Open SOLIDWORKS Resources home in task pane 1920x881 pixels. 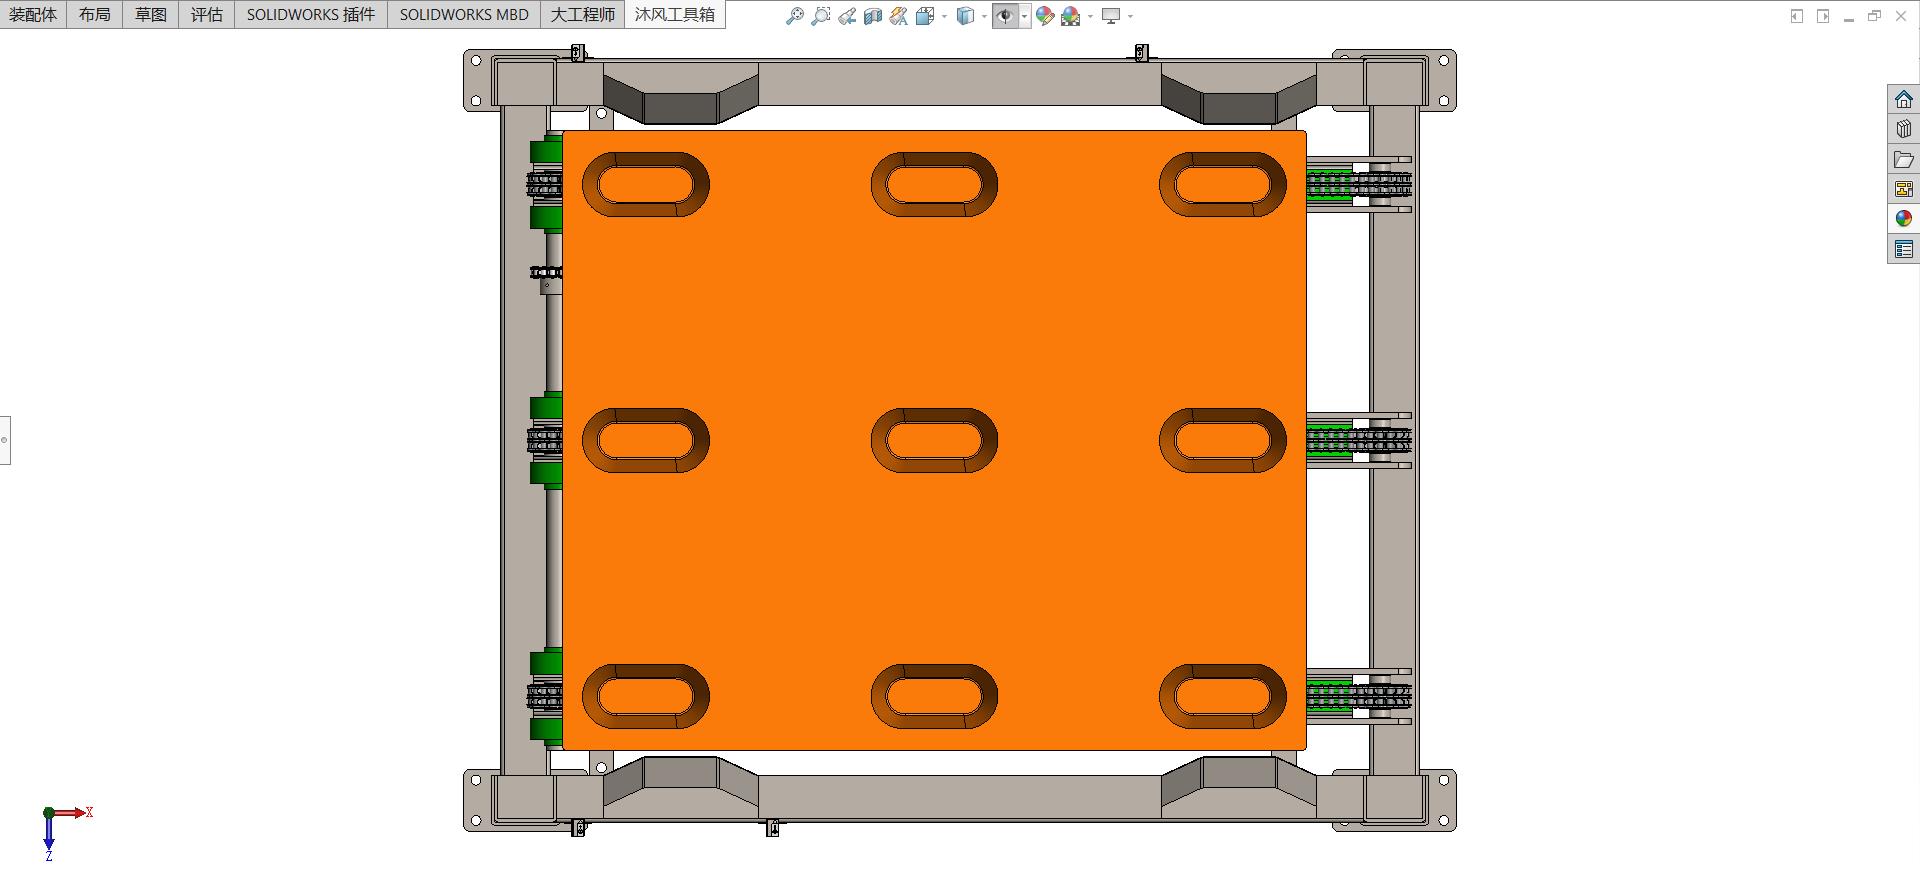point(1904,100)
